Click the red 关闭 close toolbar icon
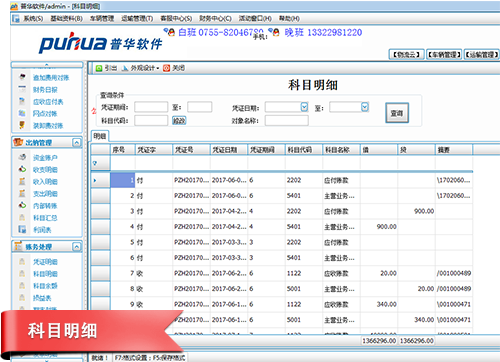The height and width of the screenshot is (362, 500). pyautogui.click(x=166, y=68)
